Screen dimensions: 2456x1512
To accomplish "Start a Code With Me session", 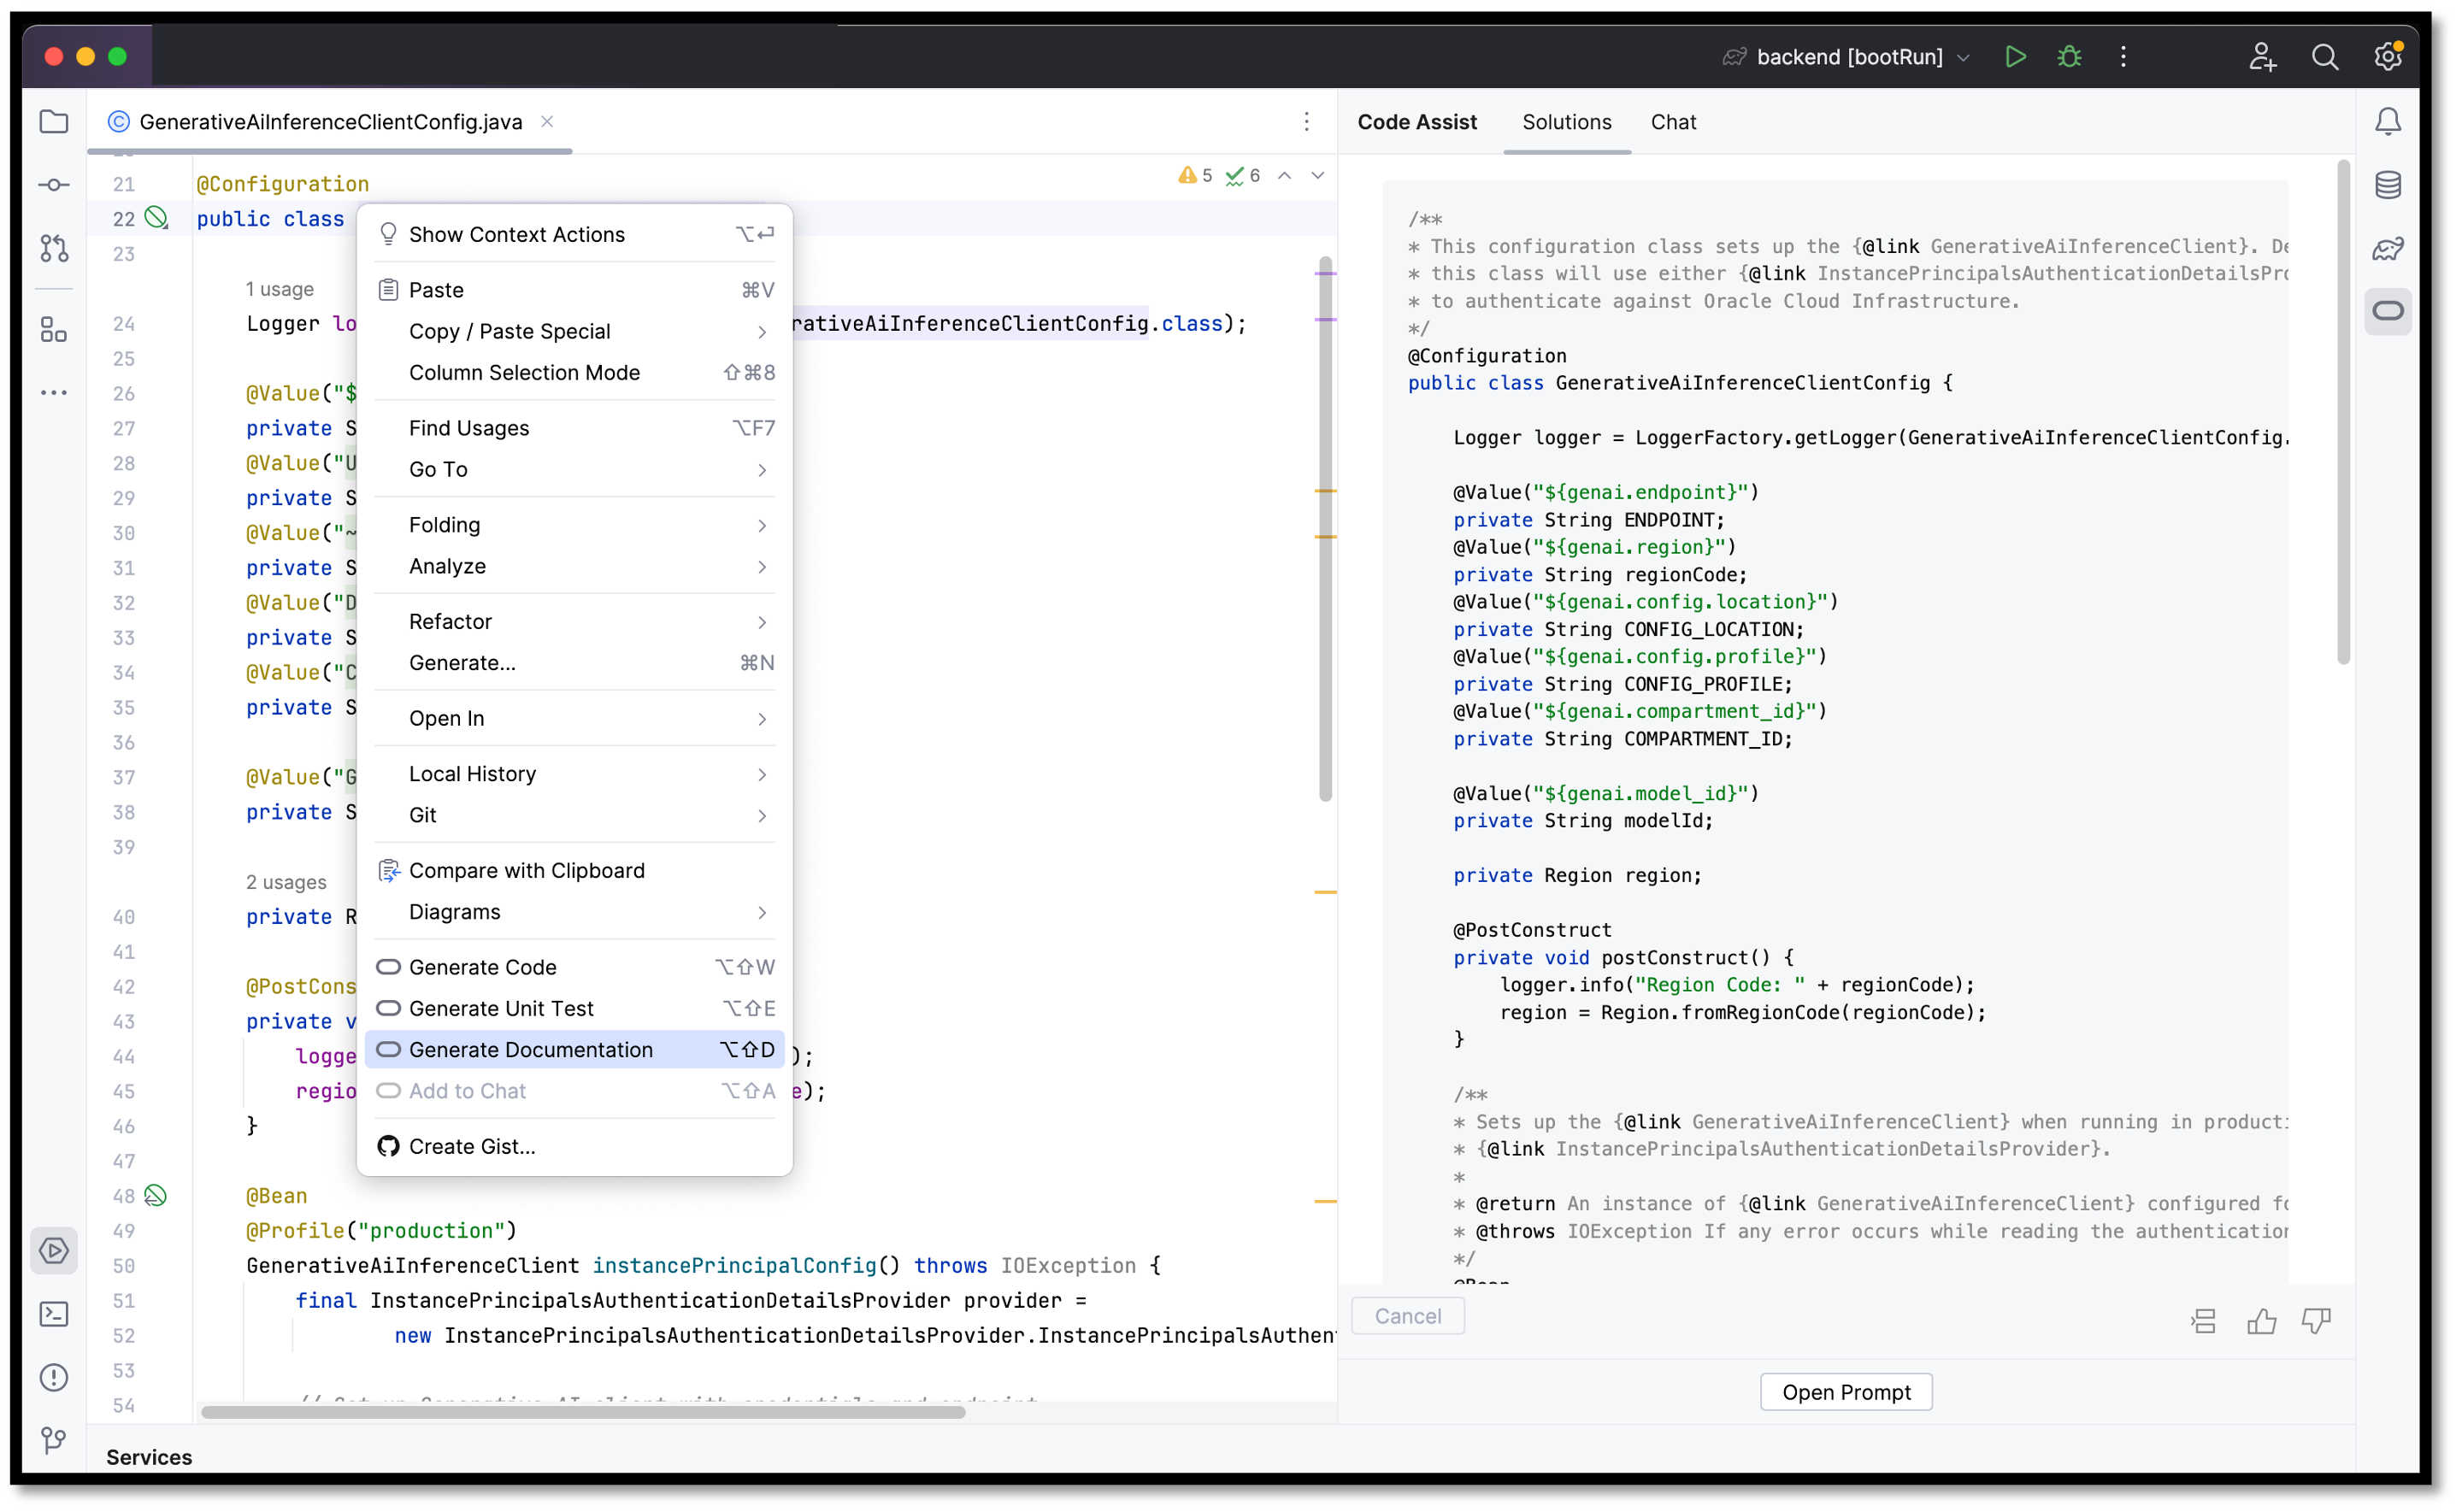I will point(2263,57).
